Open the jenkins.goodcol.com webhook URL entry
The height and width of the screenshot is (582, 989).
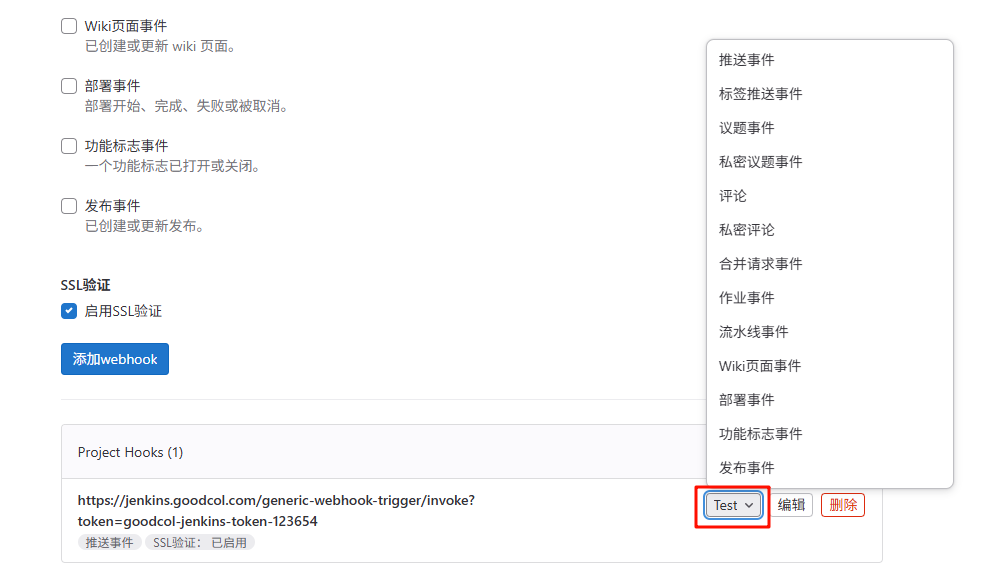(276, 511)
